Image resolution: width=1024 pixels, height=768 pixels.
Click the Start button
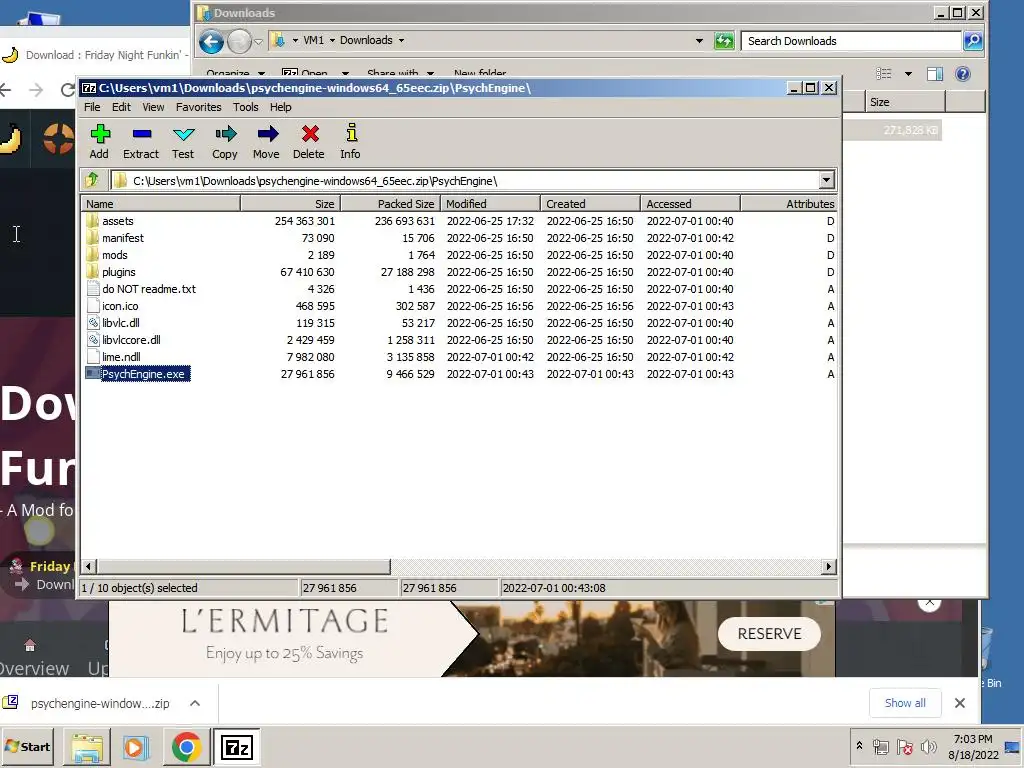(x=28, y=746)
